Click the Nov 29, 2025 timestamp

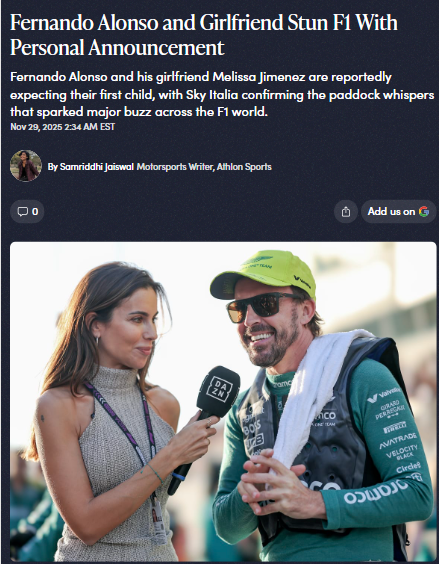pos(63,127)
